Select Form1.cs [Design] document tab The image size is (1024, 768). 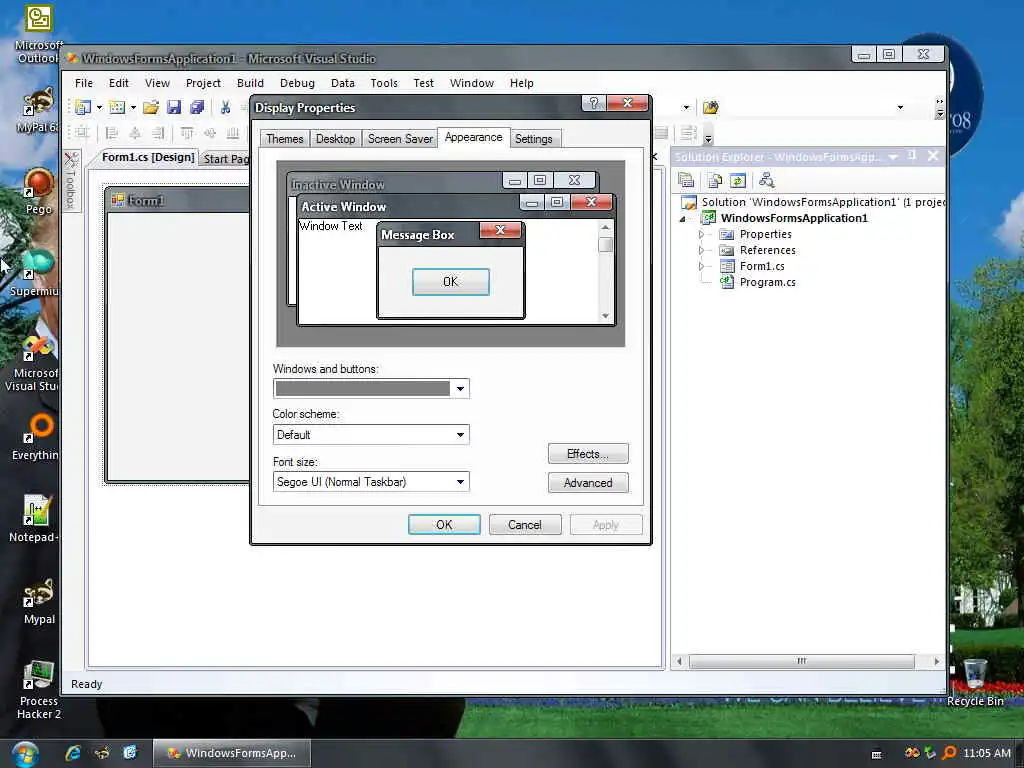tap(148, 157)
